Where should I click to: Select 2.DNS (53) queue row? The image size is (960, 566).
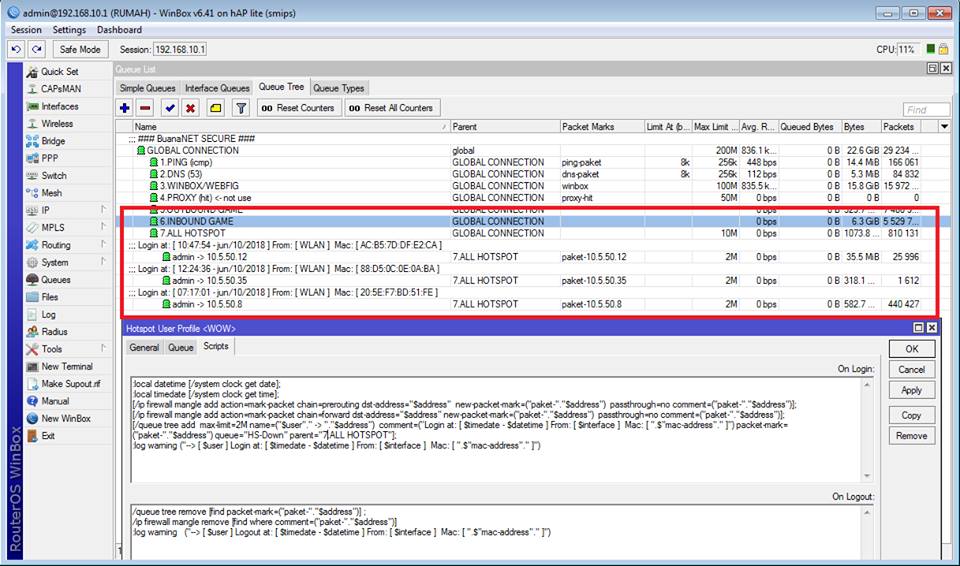pos(527,174)
